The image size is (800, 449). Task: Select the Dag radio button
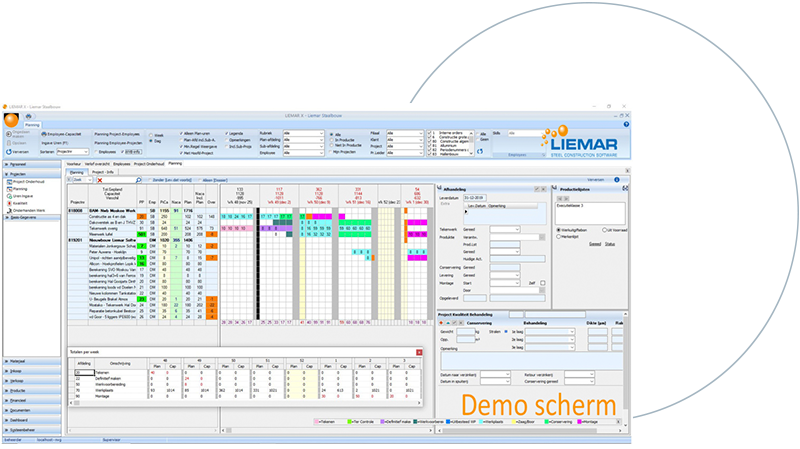tap(151, 141)
